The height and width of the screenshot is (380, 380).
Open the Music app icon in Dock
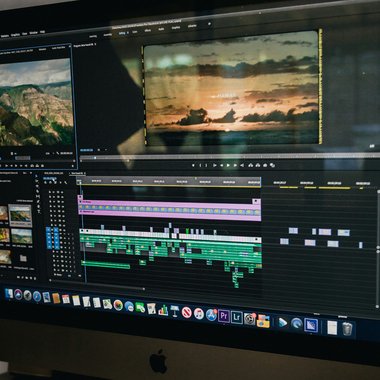click(199, 314)
